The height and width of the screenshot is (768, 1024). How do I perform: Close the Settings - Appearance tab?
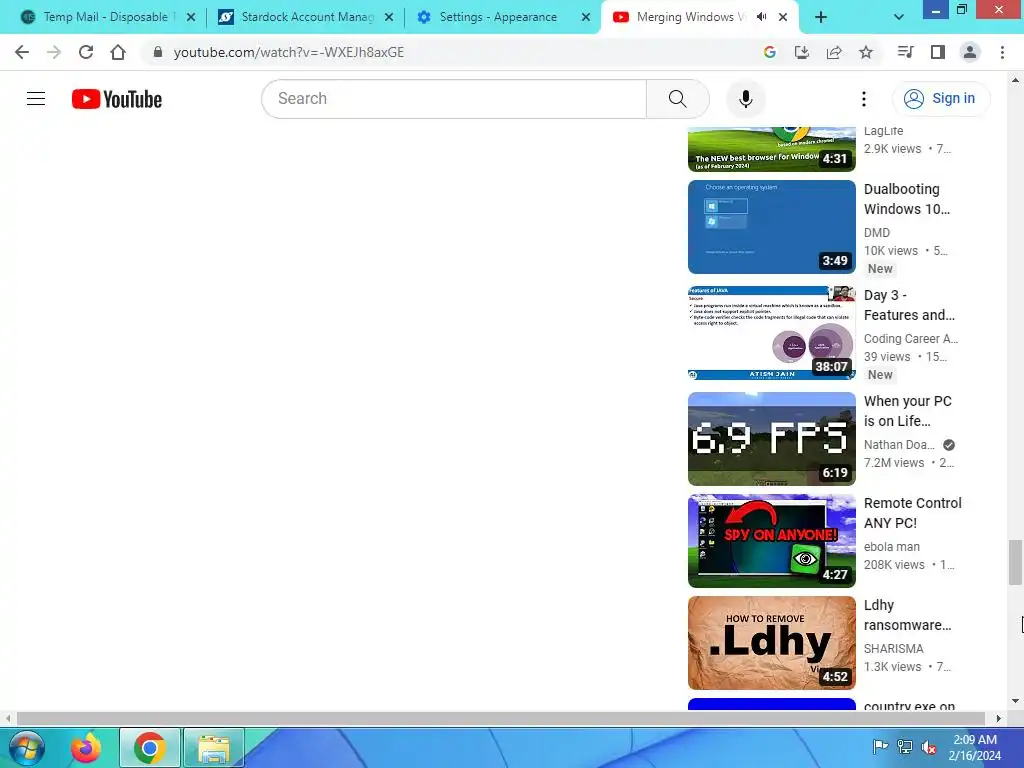click(x=586, y=18)
